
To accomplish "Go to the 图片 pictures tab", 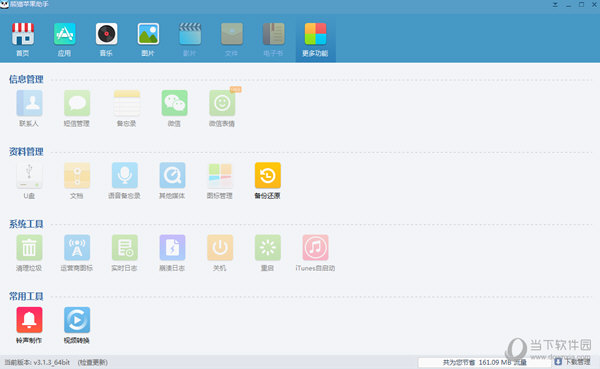I will (148, 39).
